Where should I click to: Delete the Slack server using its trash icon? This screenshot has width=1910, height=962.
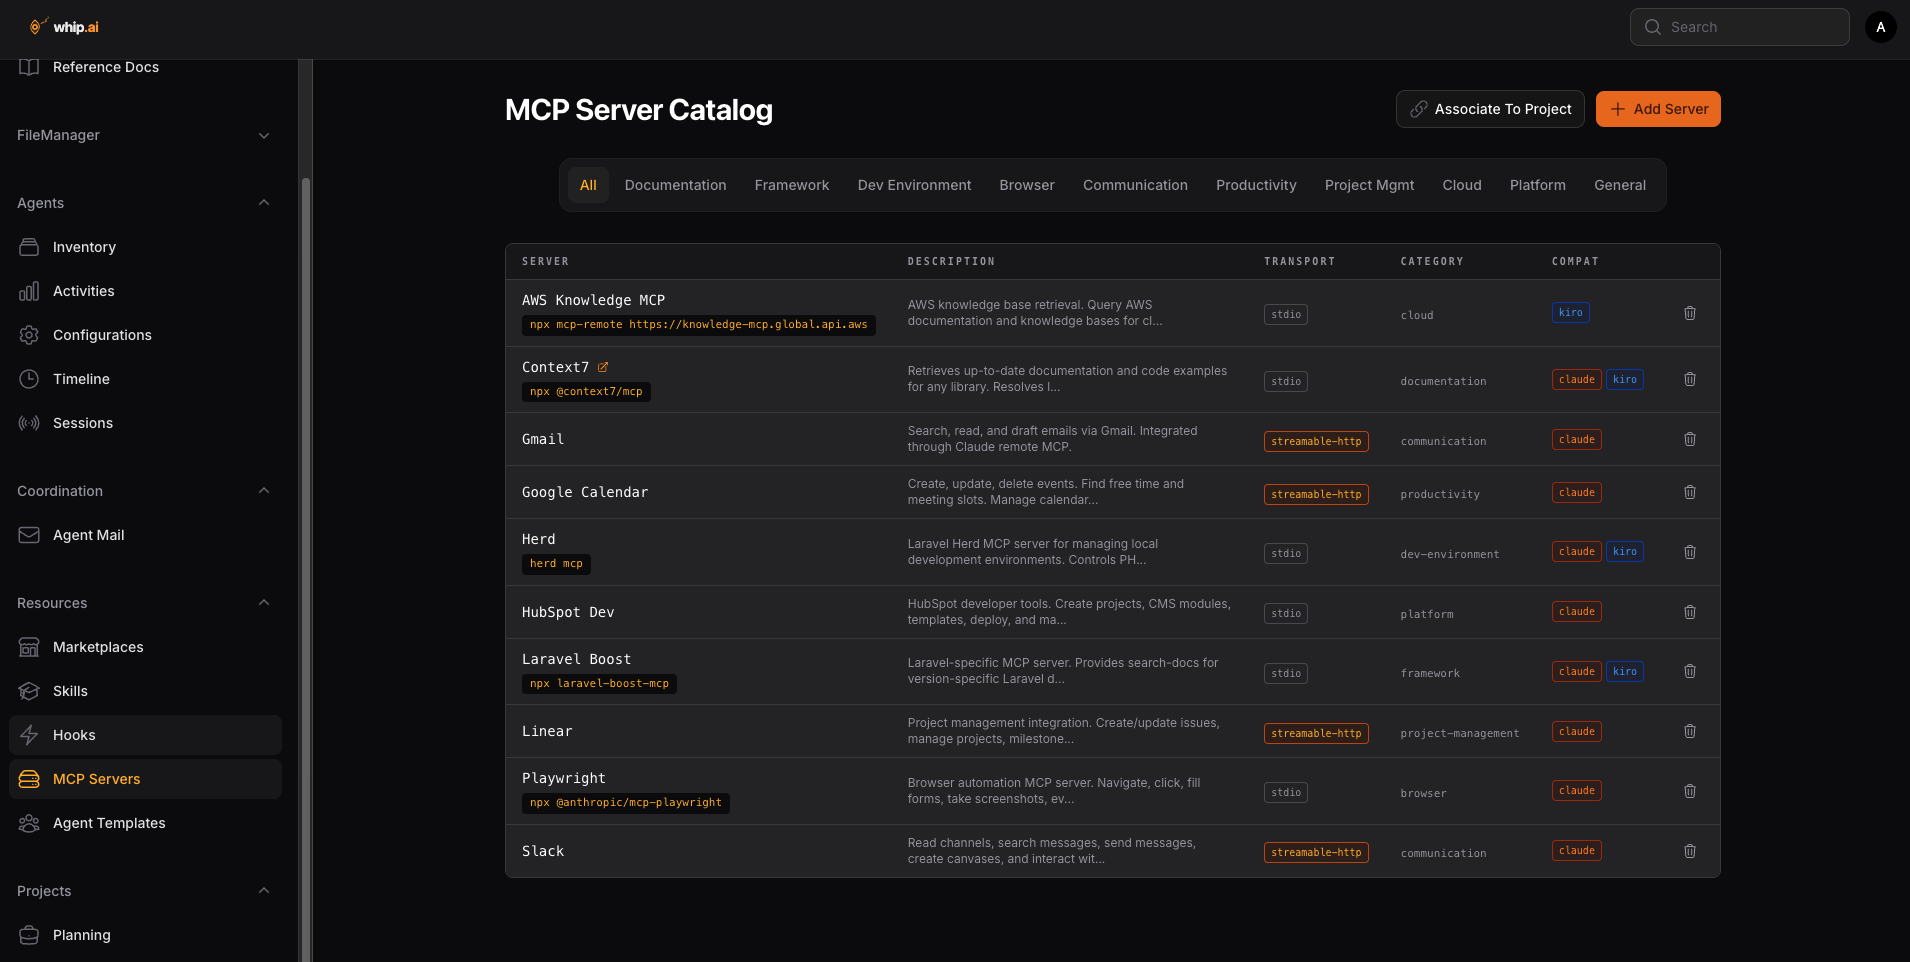(1690, 850)
